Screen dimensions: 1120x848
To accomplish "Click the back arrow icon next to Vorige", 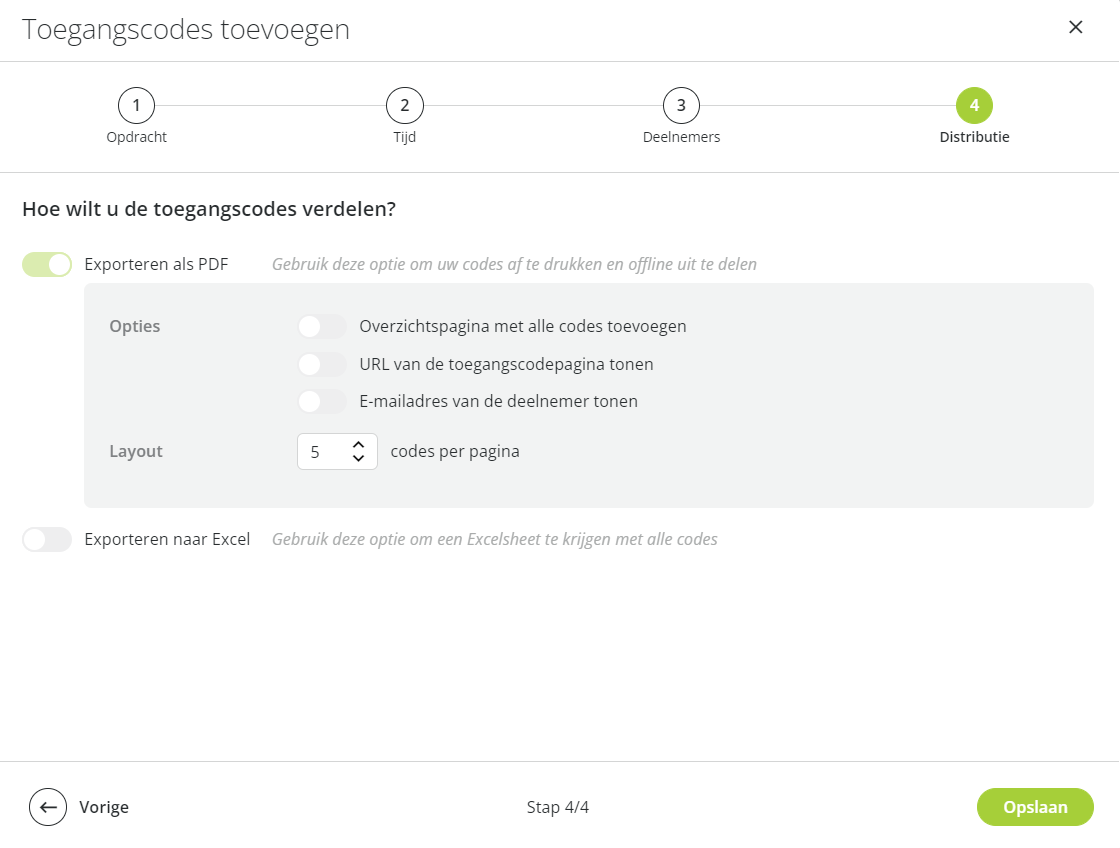I will tap(48, 807).
